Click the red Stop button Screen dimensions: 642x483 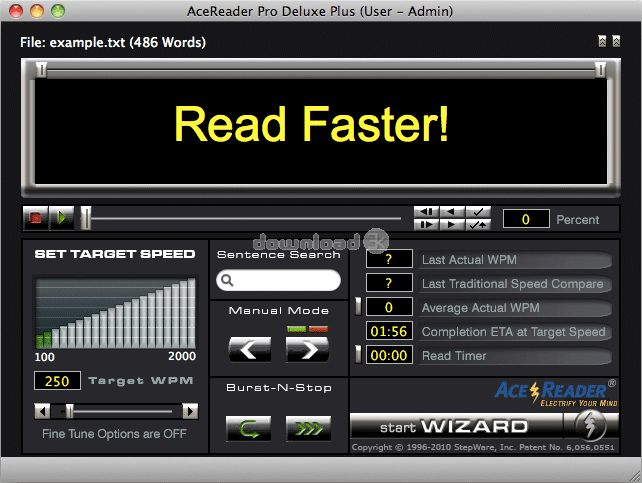tap(37, 217)
